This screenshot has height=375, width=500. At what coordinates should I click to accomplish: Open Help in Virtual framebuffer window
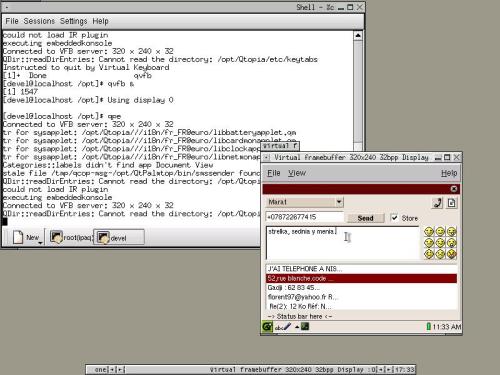[449, 173]
